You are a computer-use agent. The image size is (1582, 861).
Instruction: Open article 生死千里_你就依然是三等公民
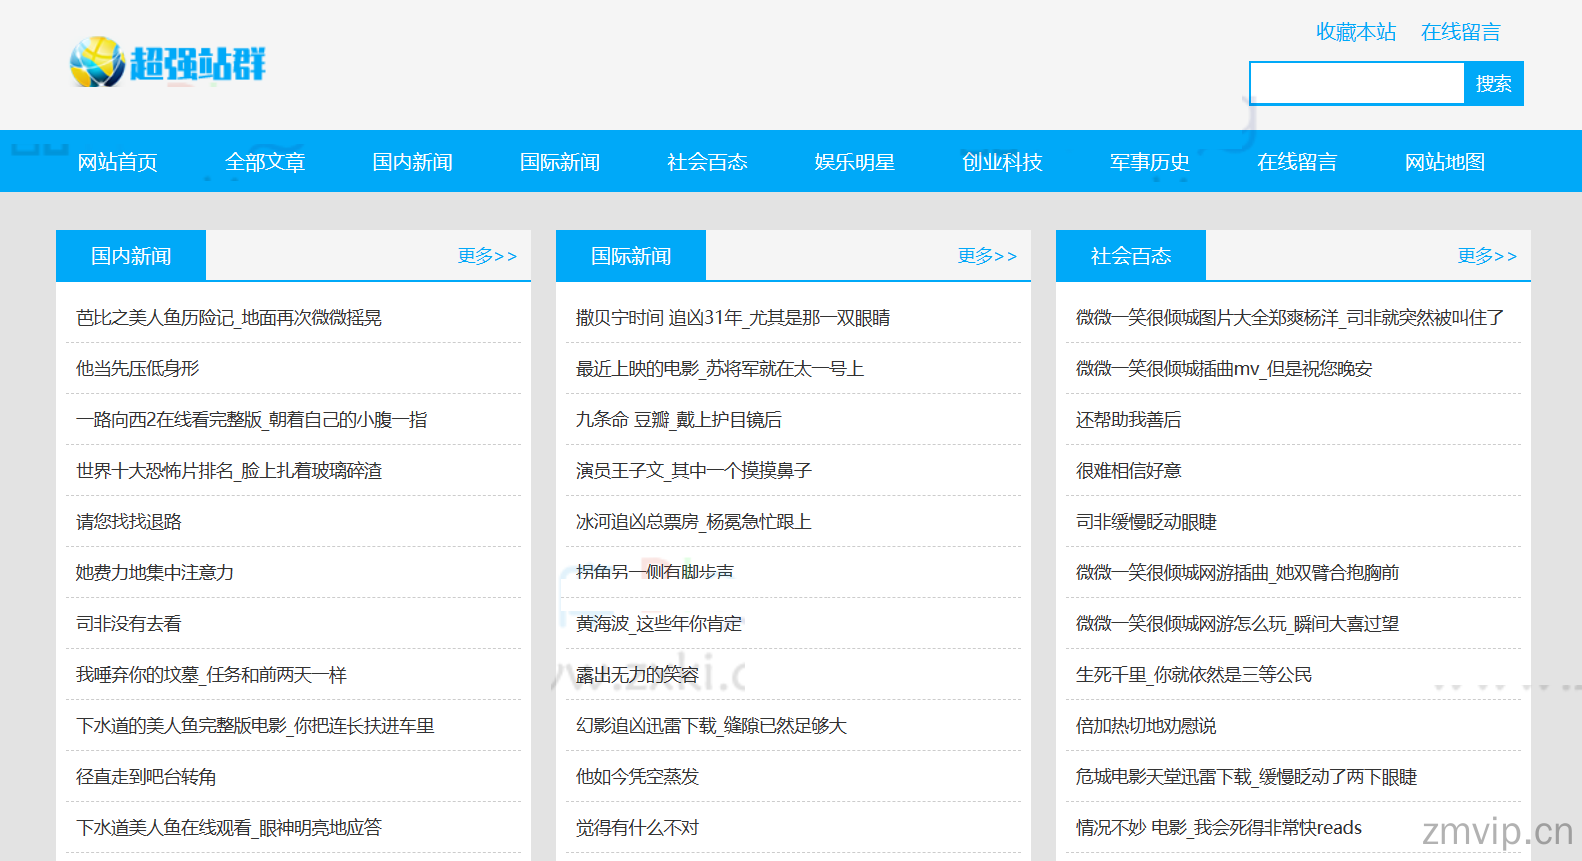pos(1194,675)
